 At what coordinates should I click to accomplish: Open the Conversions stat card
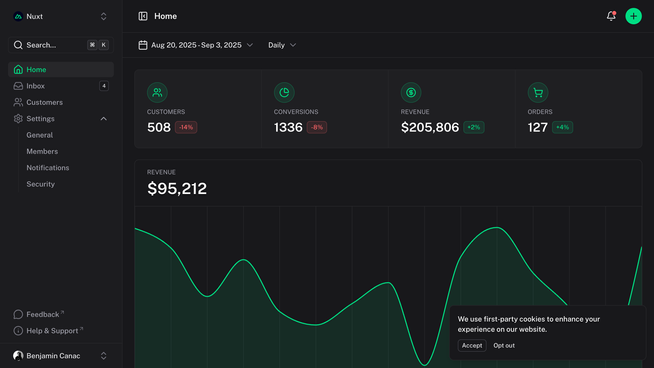point(324,109)
